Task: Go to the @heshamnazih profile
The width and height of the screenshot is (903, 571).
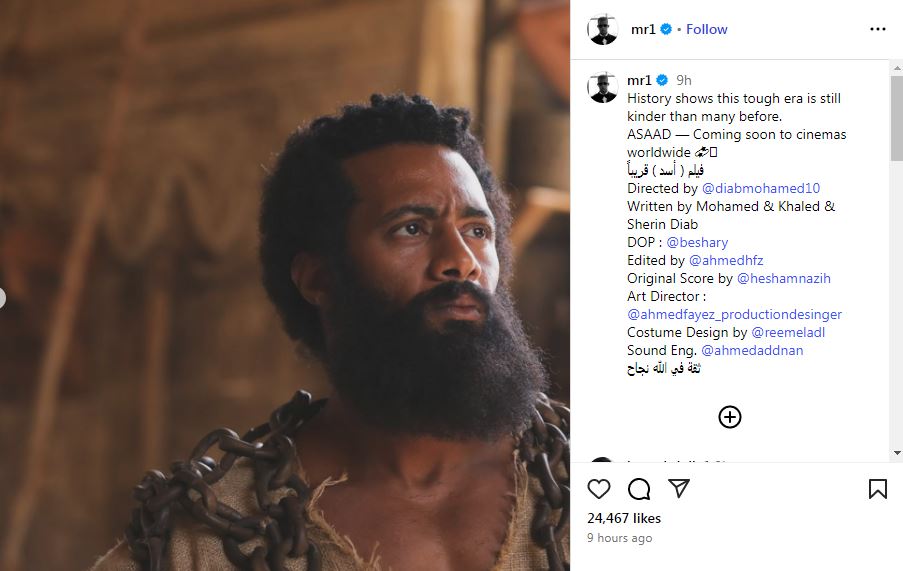Action: pos(784,278)
